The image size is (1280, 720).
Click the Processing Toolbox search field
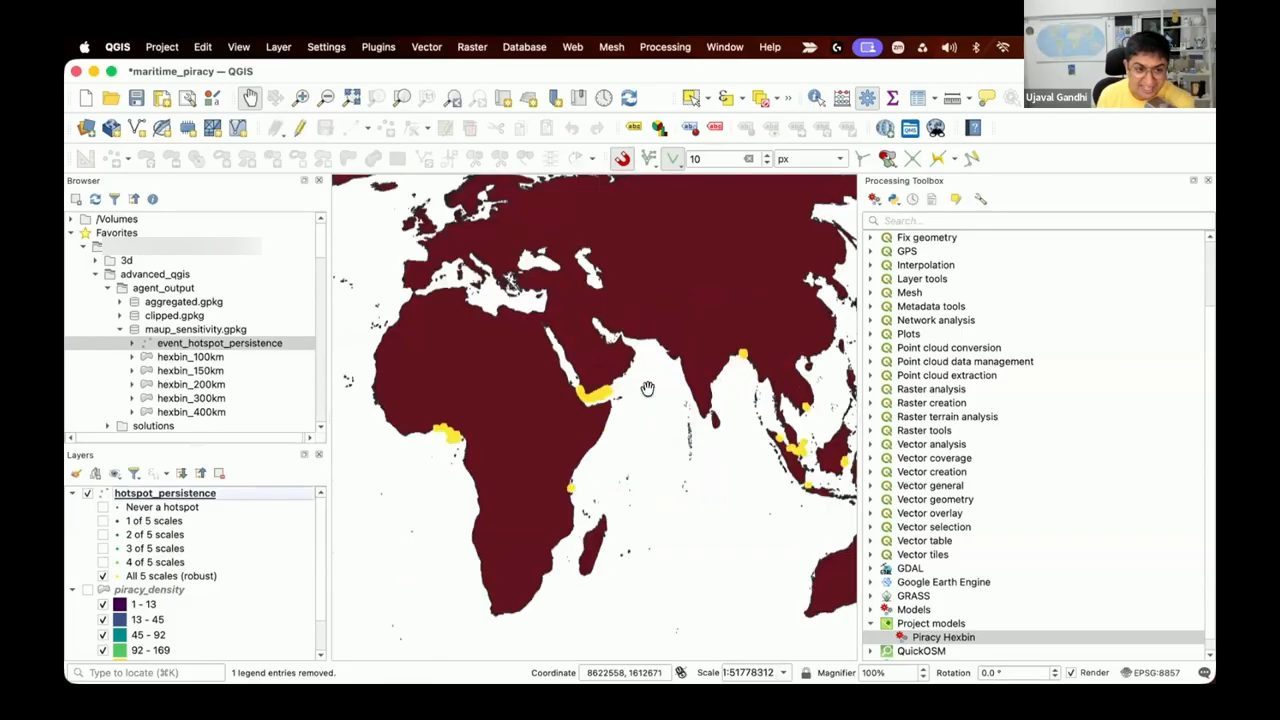coord(1040,221)
